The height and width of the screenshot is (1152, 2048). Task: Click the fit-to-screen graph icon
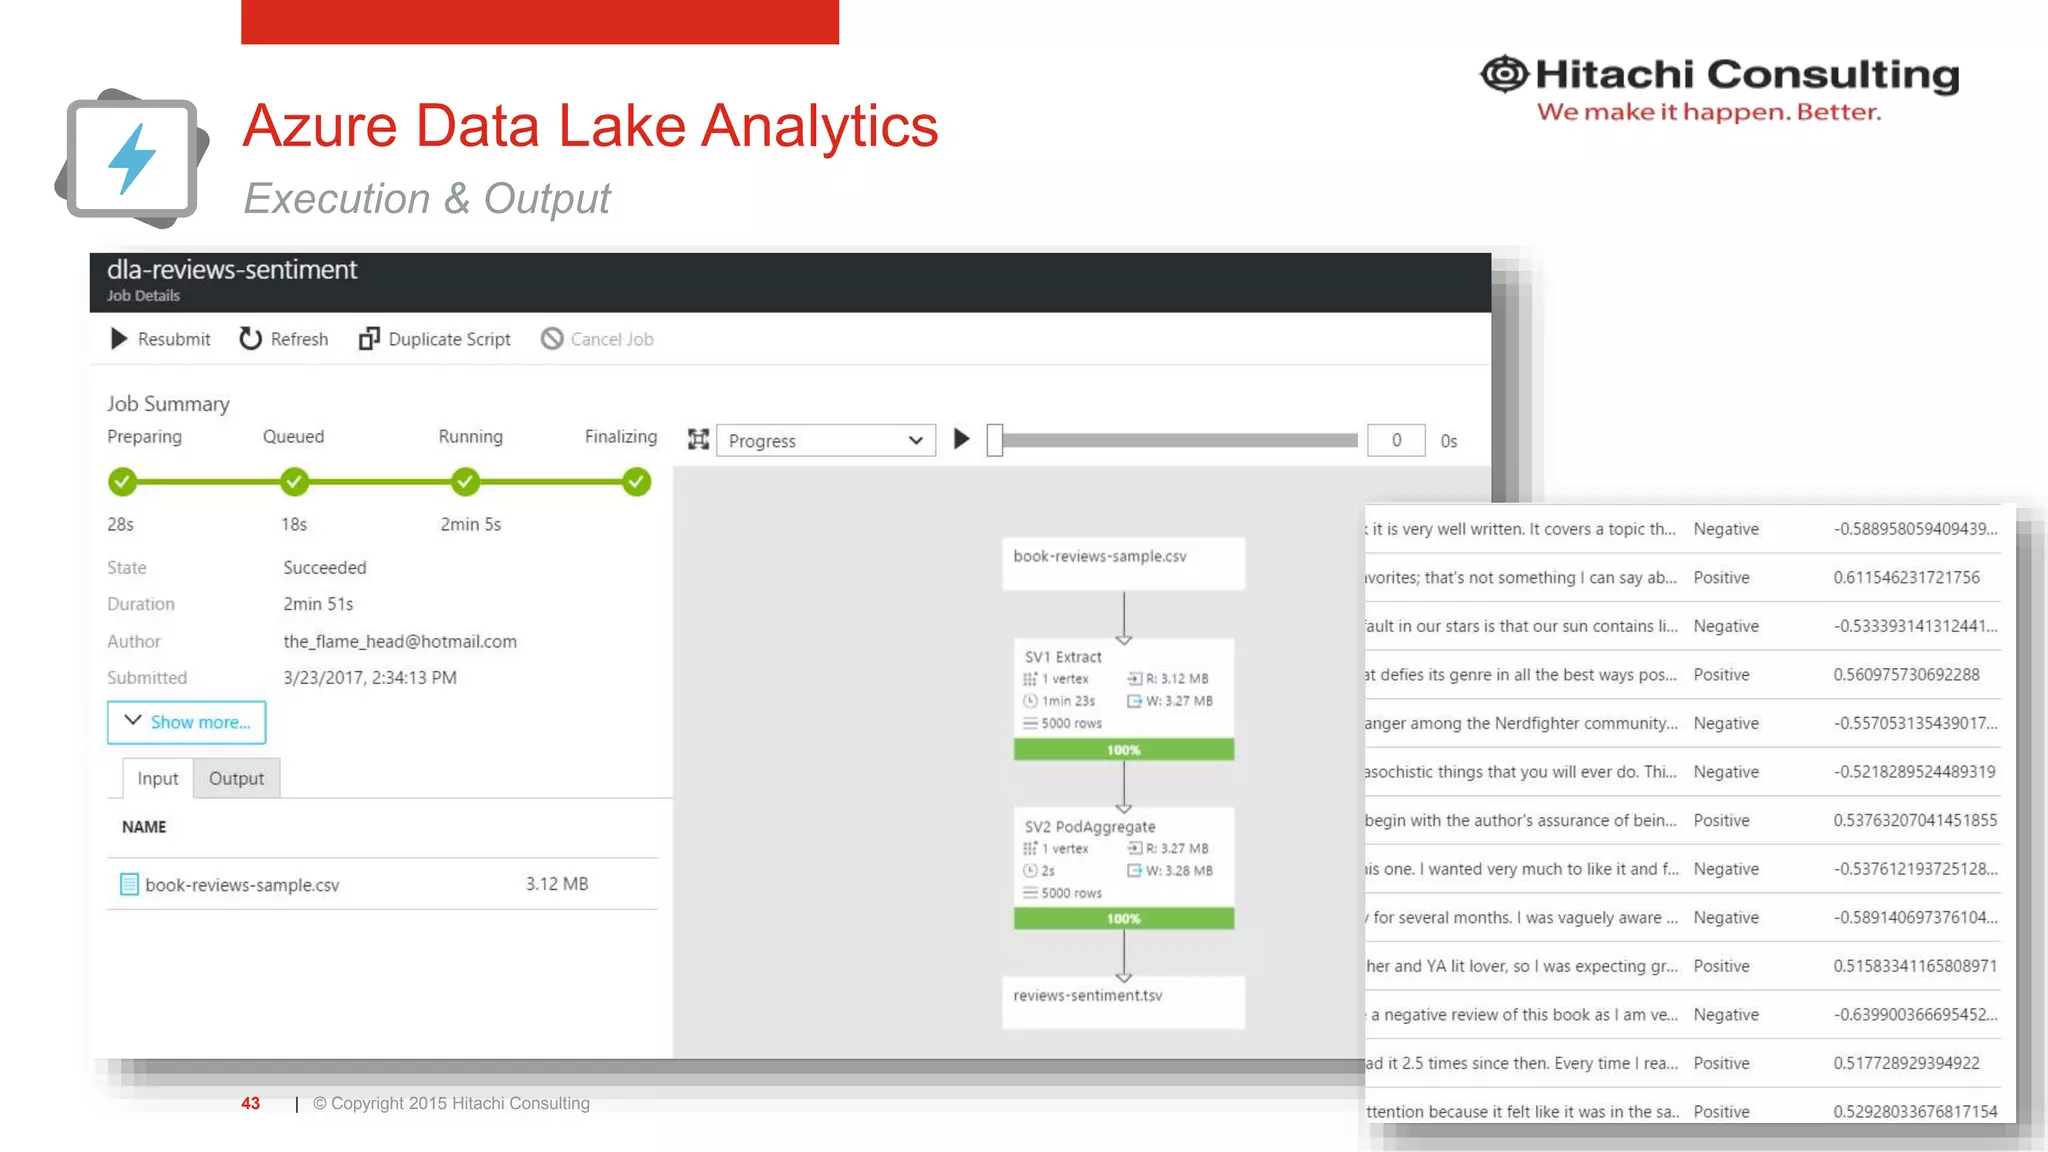[x=698, y=440]
